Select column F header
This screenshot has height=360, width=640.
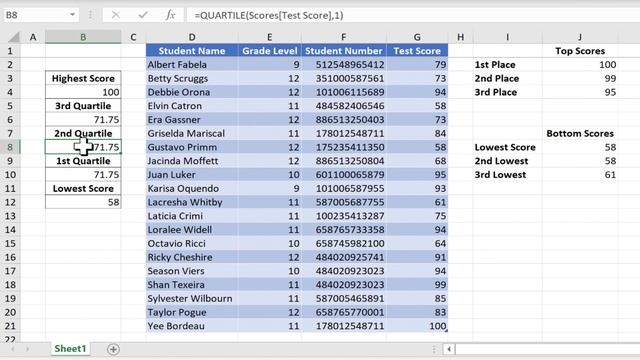(343, 37)
